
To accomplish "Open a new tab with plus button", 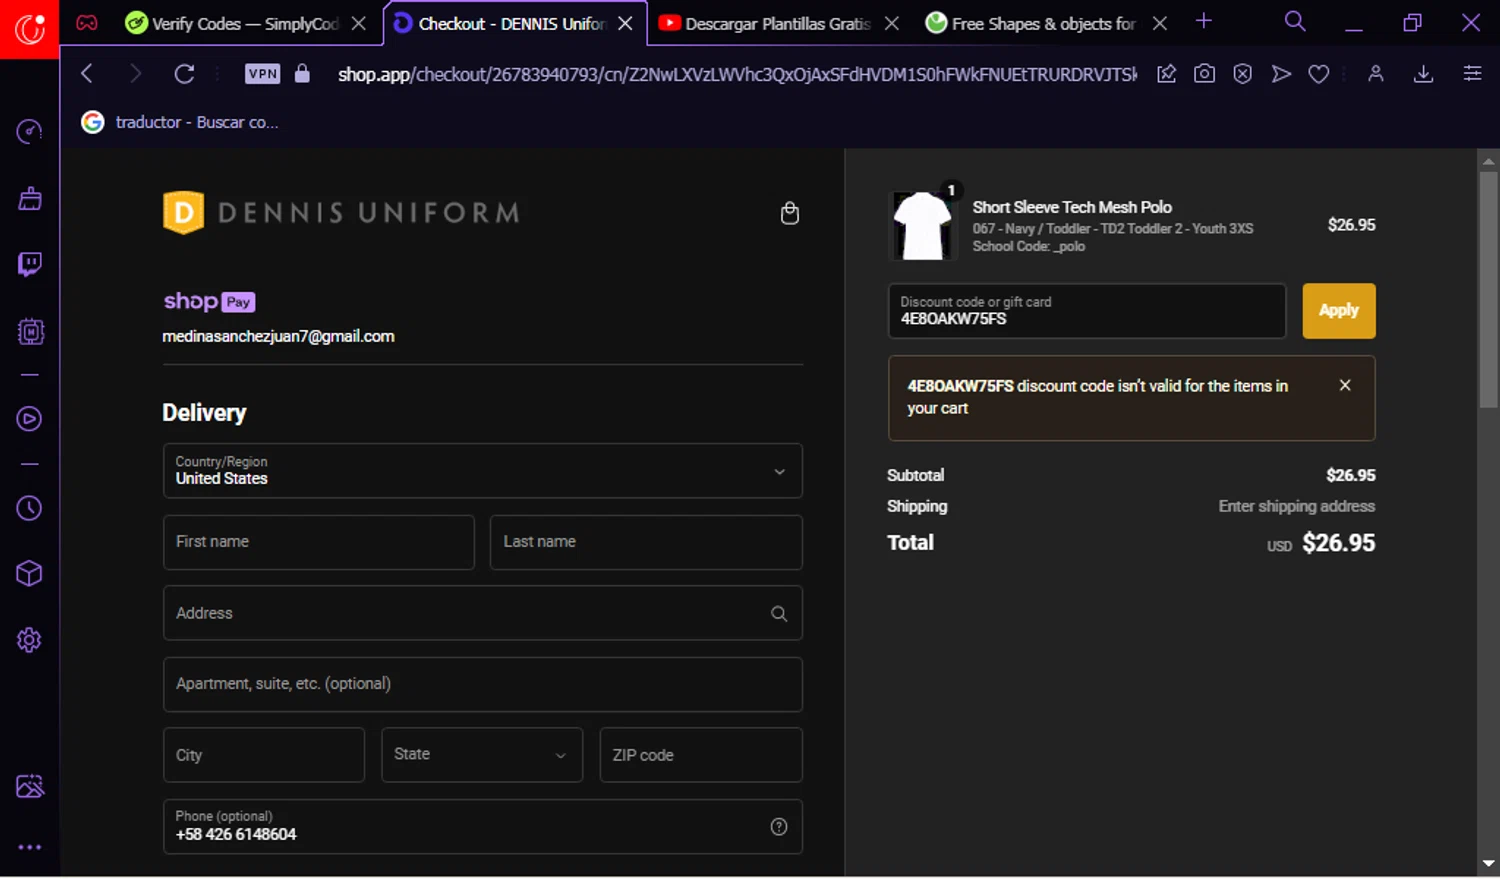I will [x=1204, y=21].
